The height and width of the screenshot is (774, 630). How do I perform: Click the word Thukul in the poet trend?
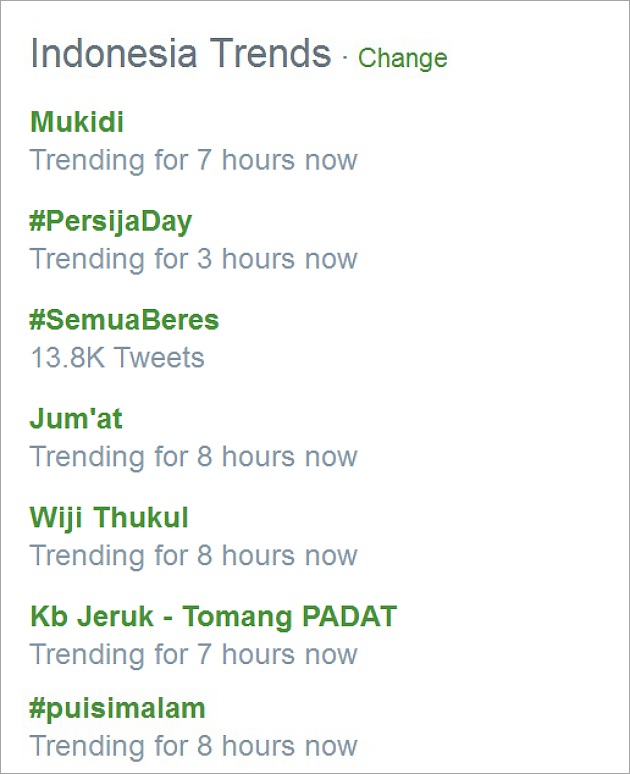[141, 518]
